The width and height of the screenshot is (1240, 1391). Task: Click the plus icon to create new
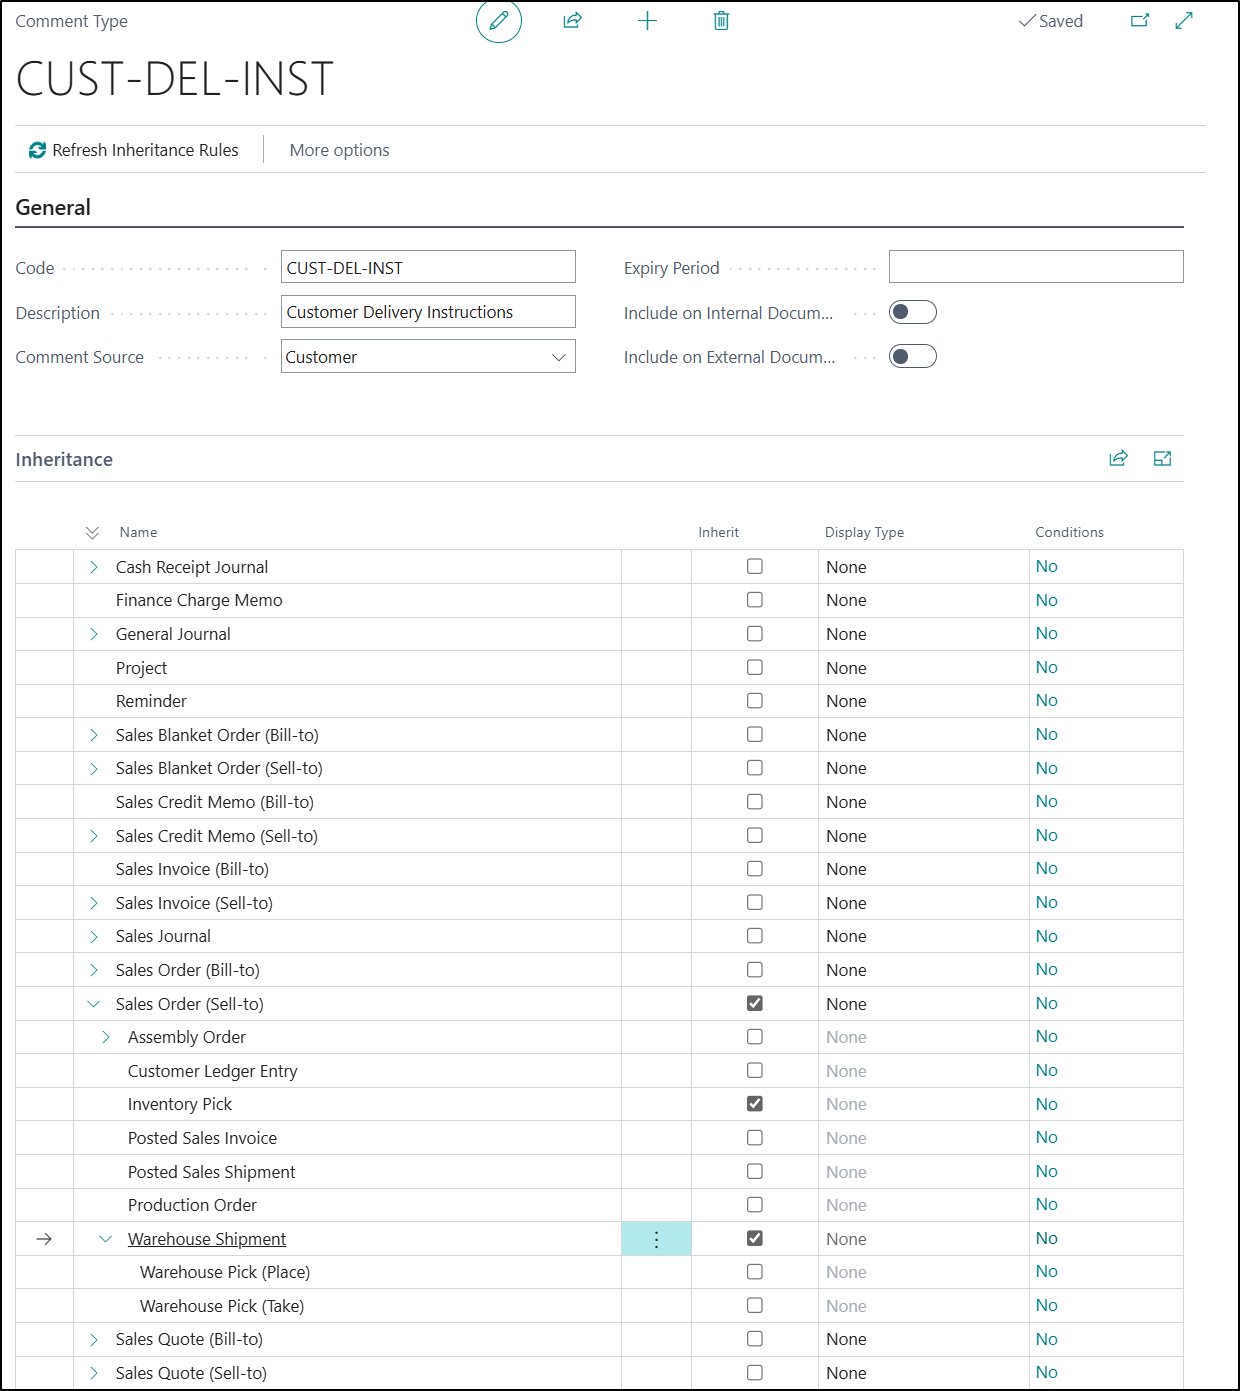click(647, 21)
